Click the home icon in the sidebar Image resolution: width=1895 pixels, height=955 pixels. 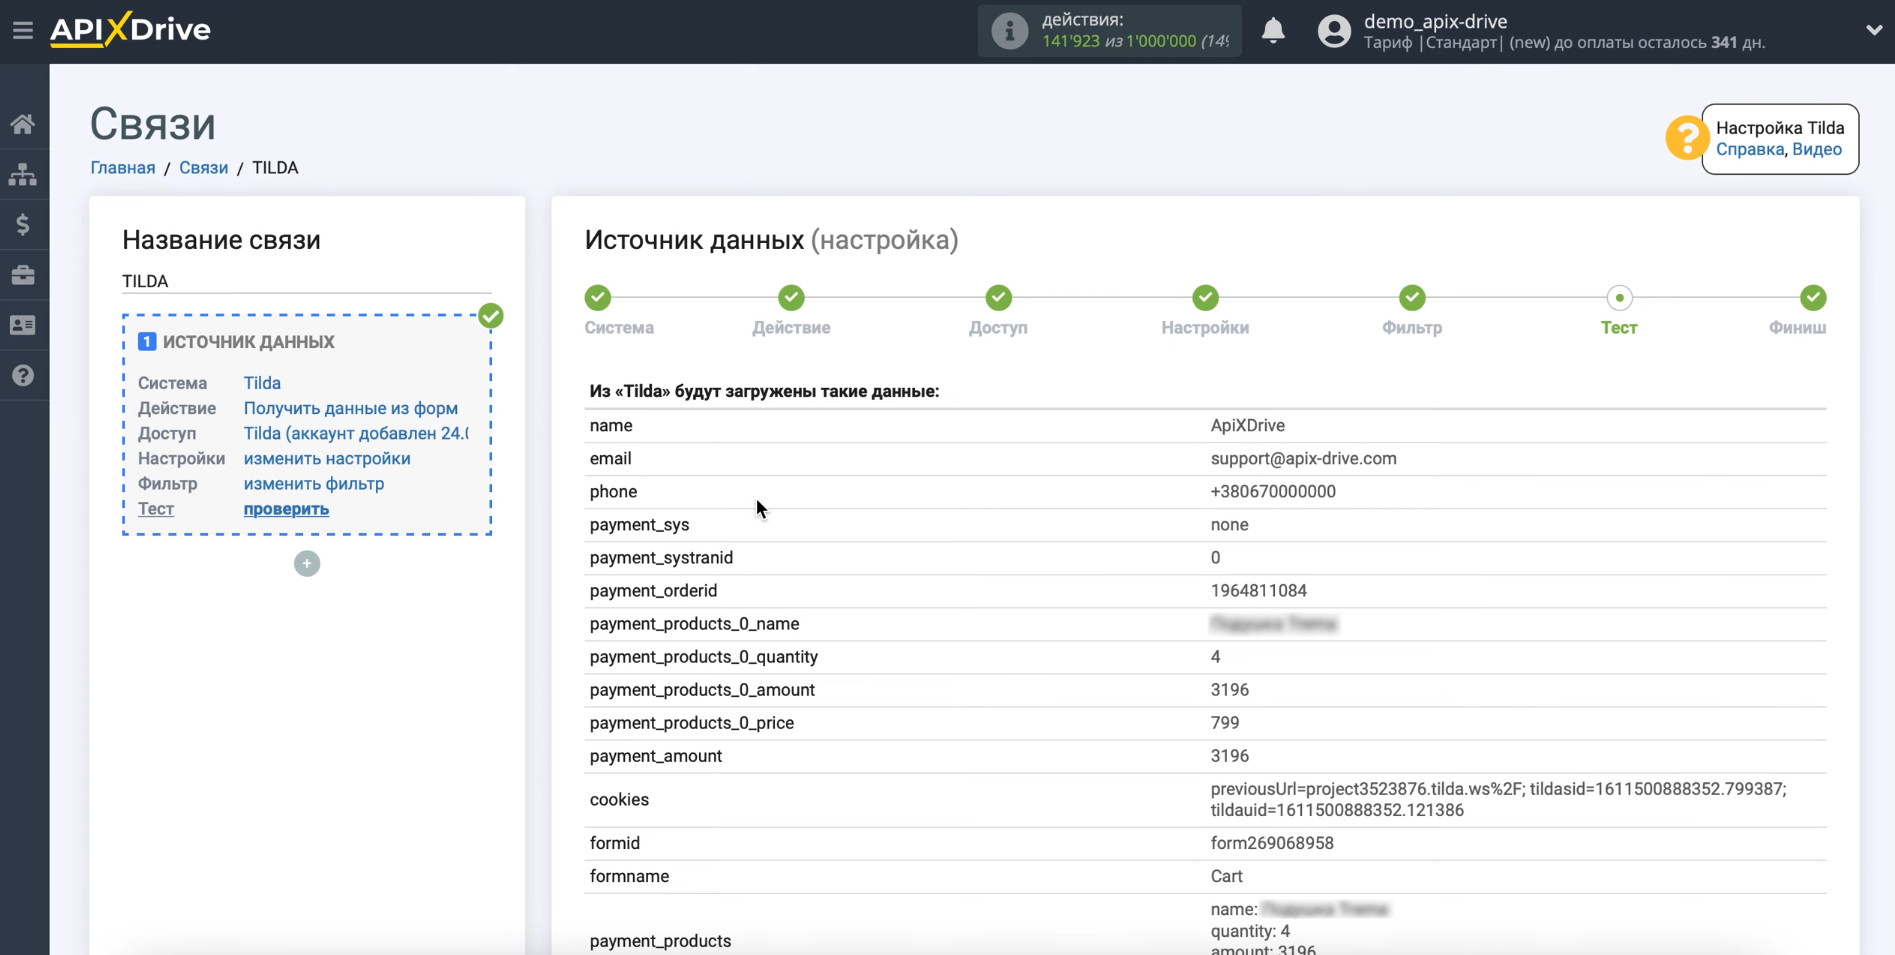23,124
